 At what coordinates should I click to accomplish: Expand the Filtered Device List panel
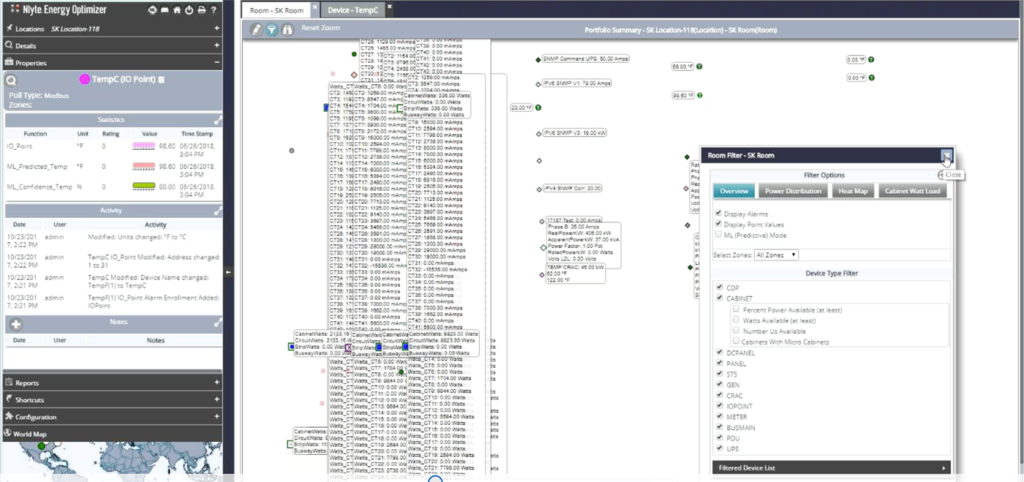[831, 468]
